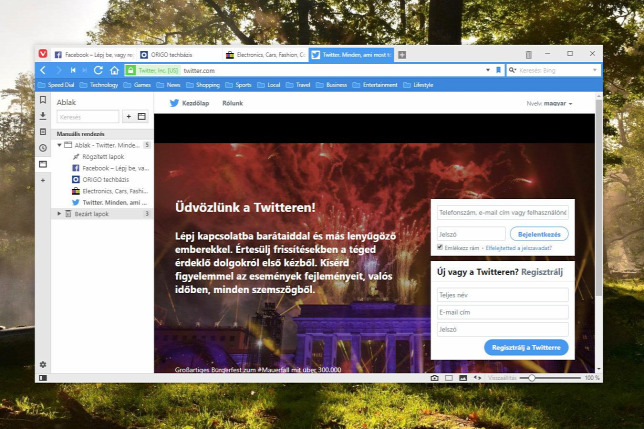This screenshot has height=429, width=644.
Task: Adjust the page zoom slider
Action: tap(550, 378)
